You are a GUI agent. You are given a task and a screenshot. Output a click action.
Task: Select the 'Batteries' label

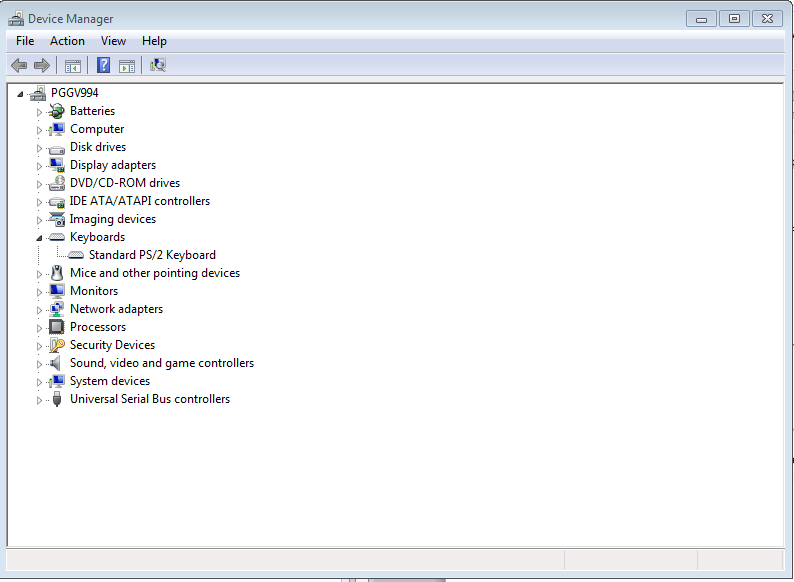click(x=92, y=111)
